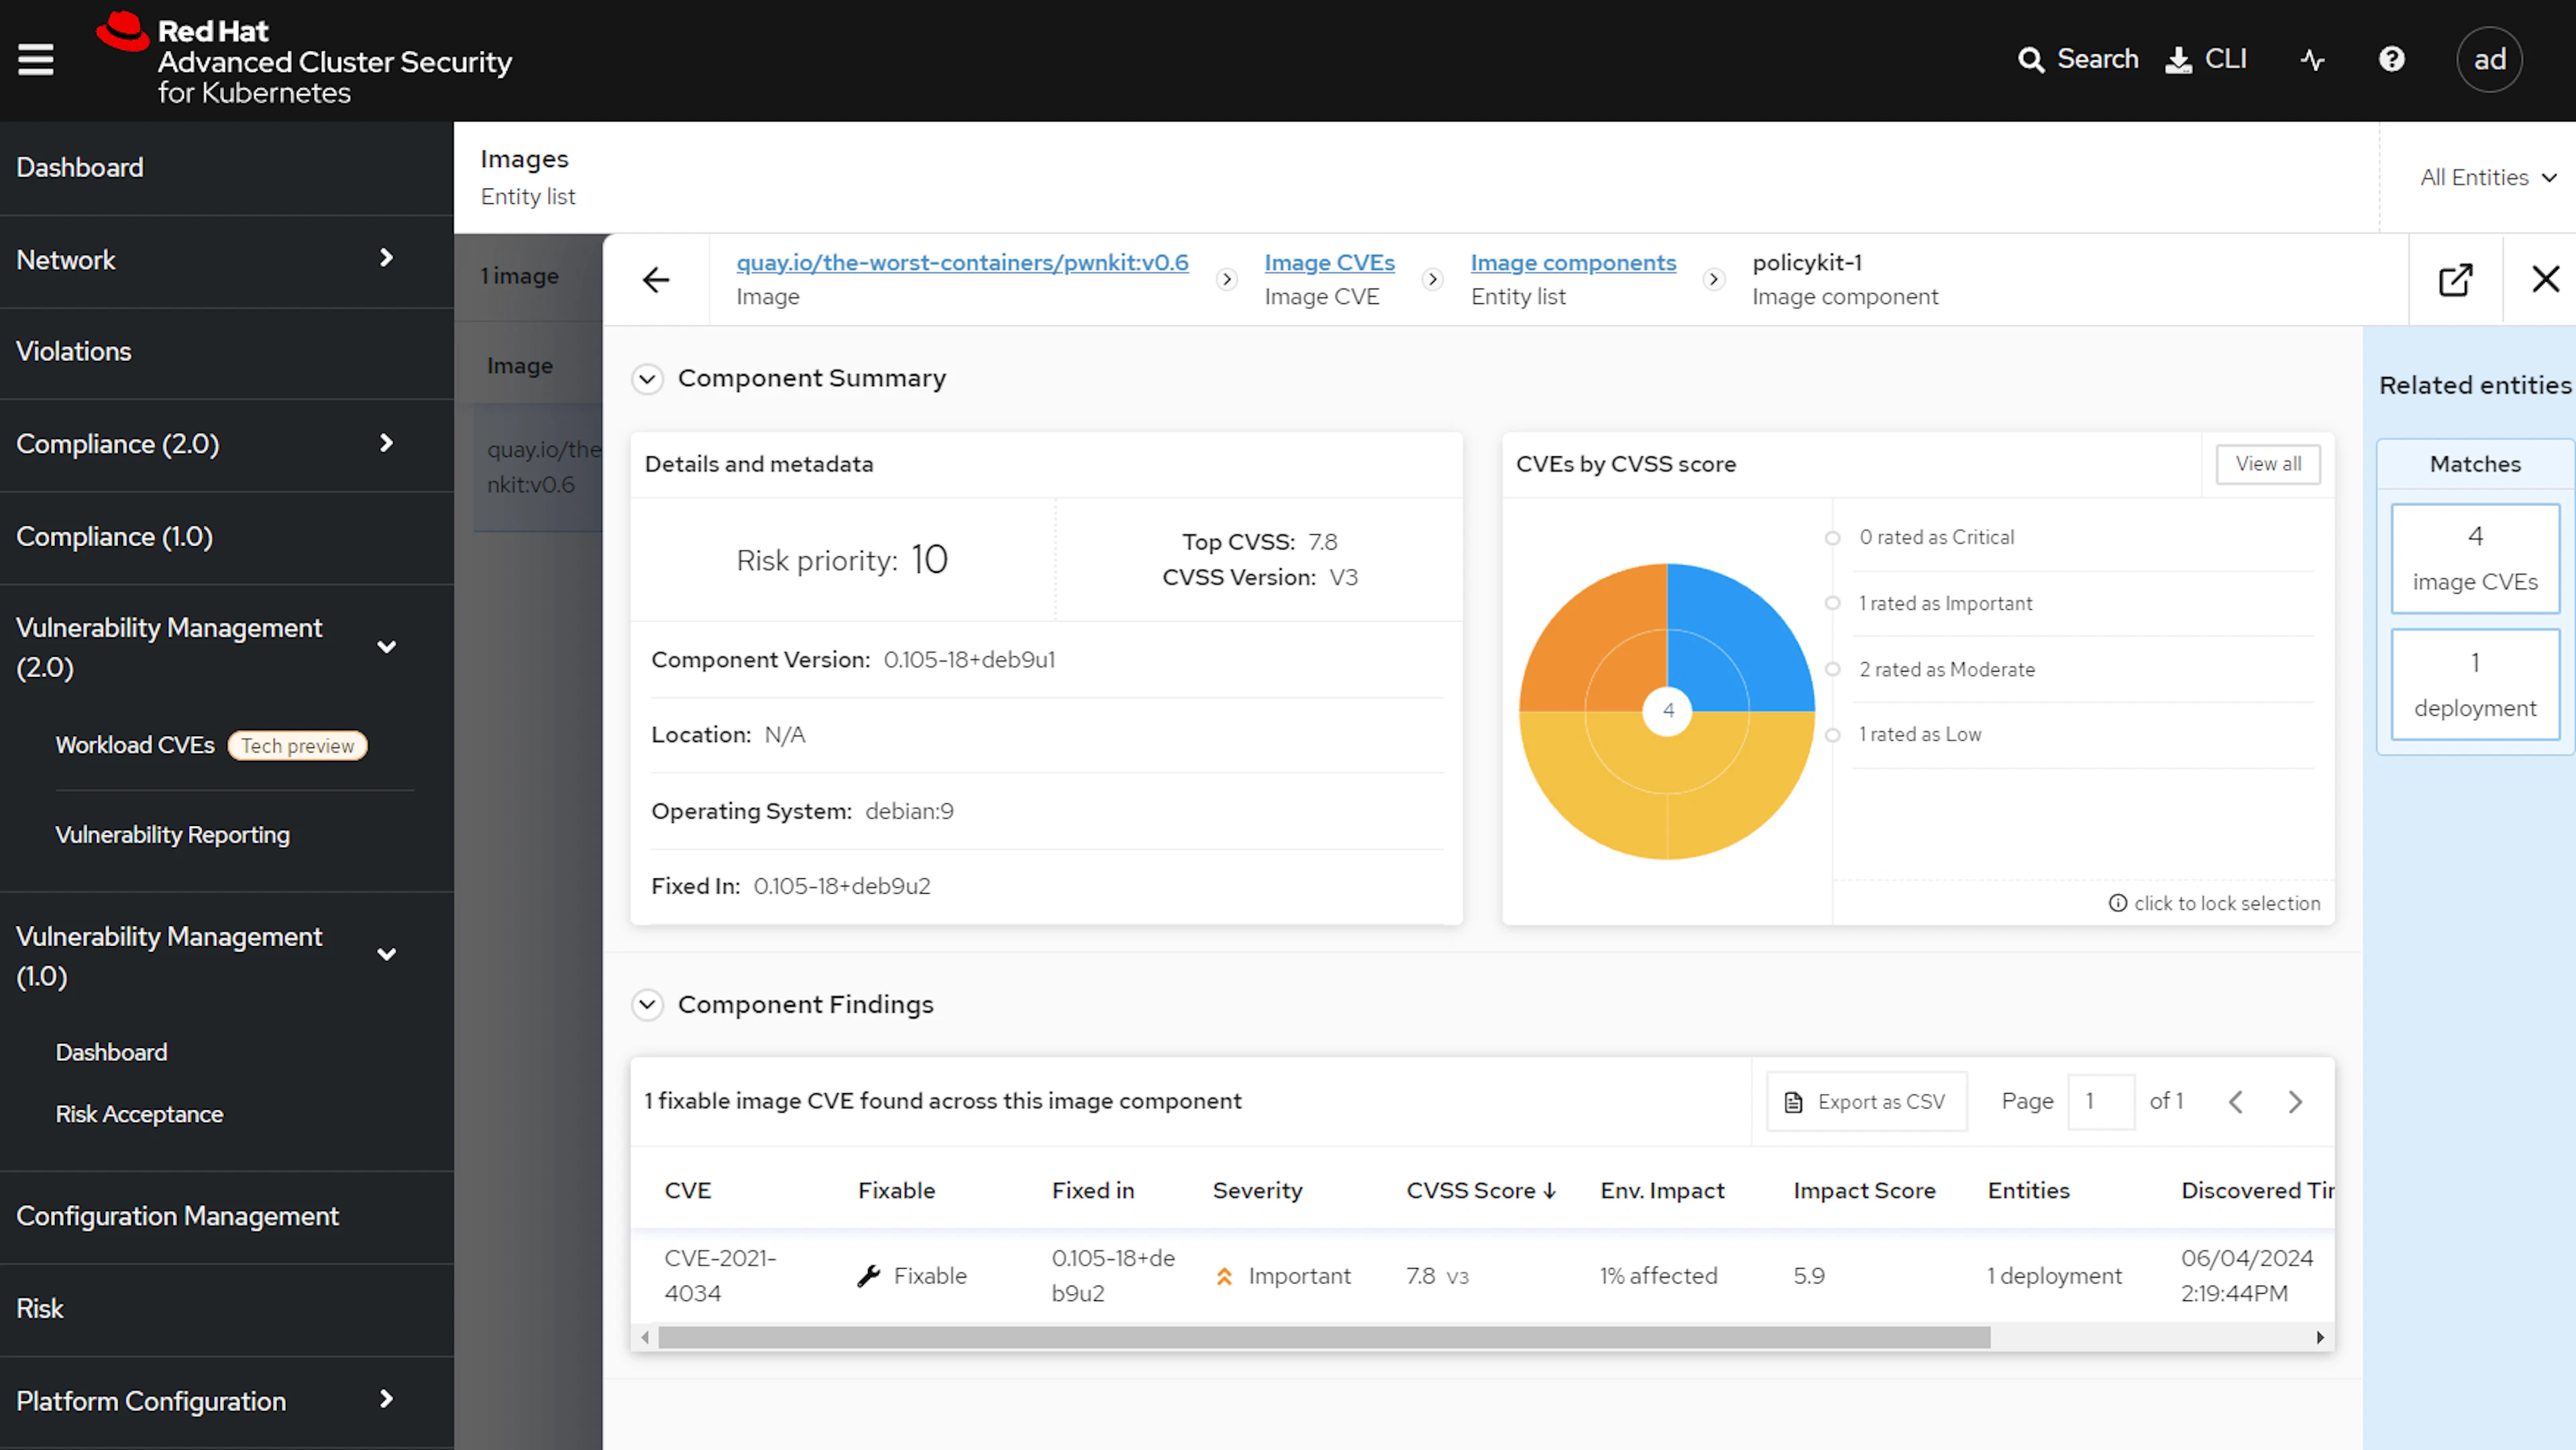The width and height of the screenshot is (2576, 1450).
Task: Click the CLI download icon
Action: point(2179,60)
